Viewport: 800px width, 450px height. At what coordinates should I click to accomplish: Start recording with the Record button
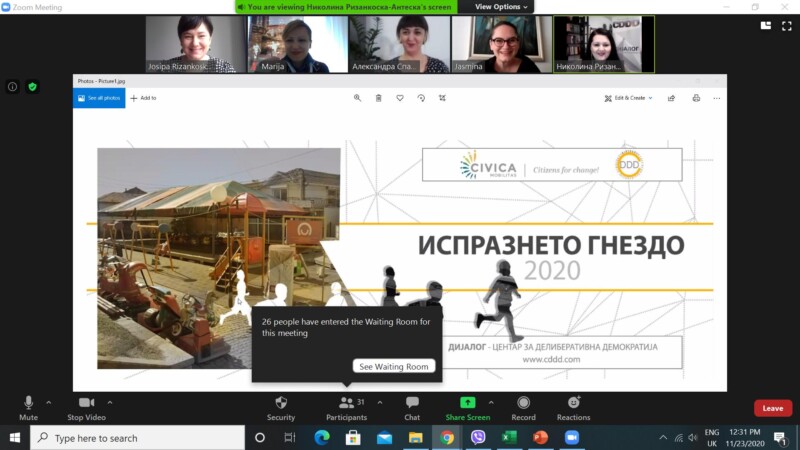[523, 406]
